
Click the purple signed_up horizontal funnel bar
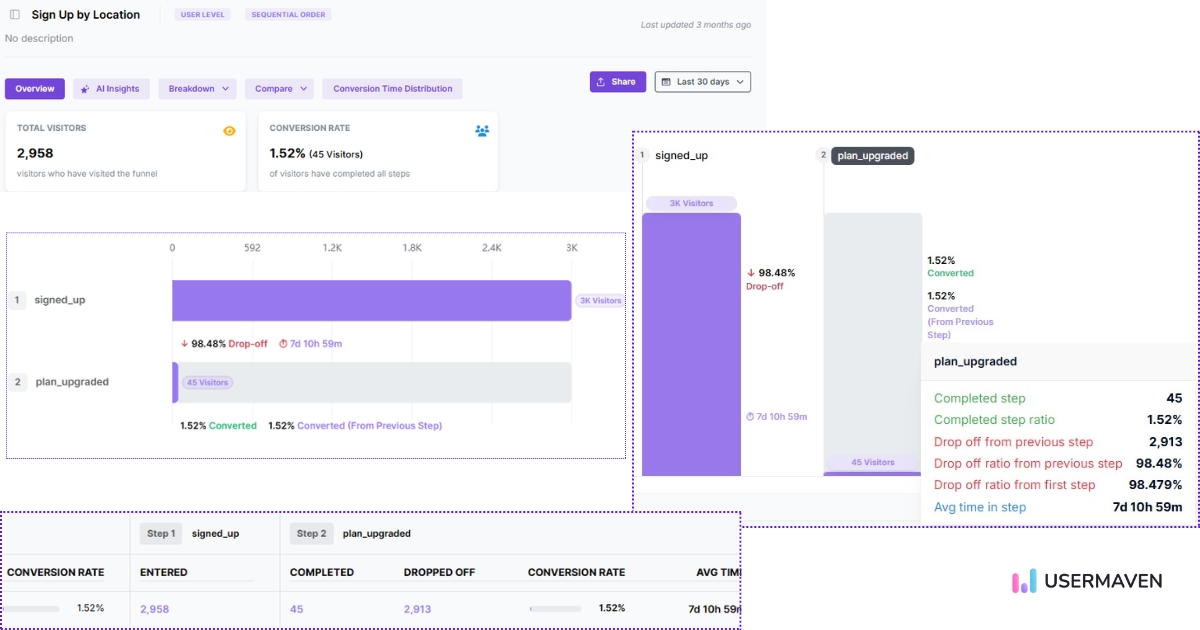(371, 300)
